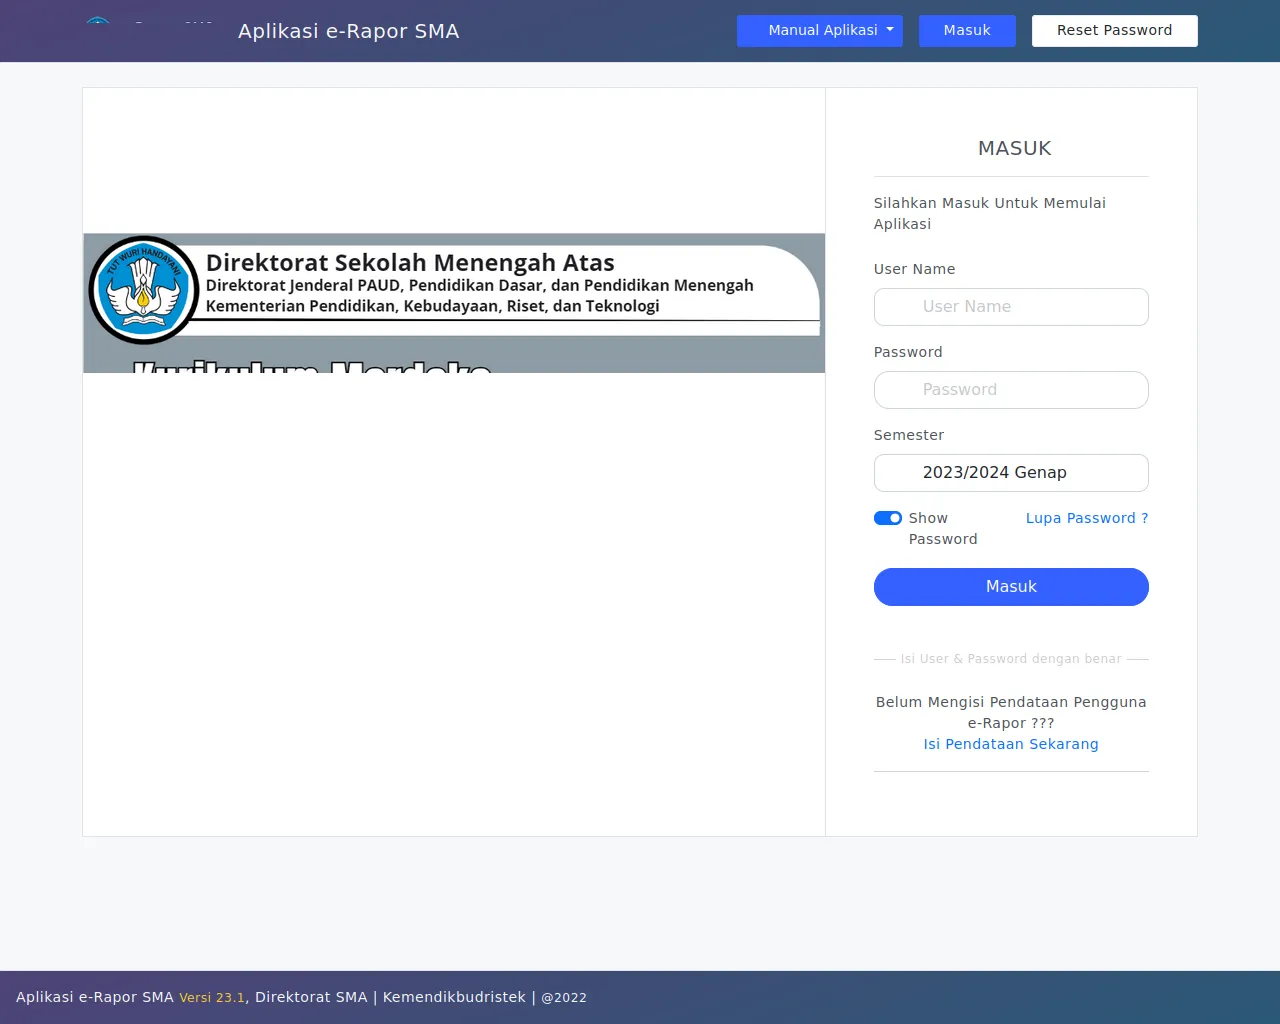This screenshot has height=1024, width=1280.
Task: Click 'Direktorat SMA' in the footer
Action: (x=311, y=997)
